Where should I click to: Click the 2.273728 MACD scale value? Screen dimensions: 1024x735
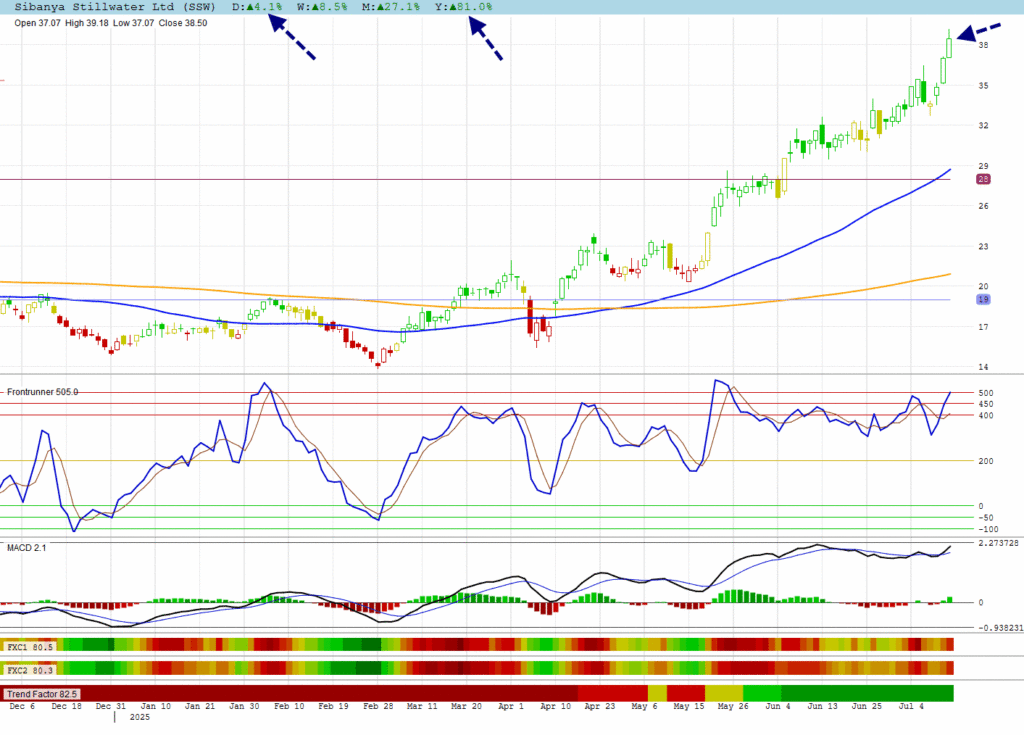point(998,543)
